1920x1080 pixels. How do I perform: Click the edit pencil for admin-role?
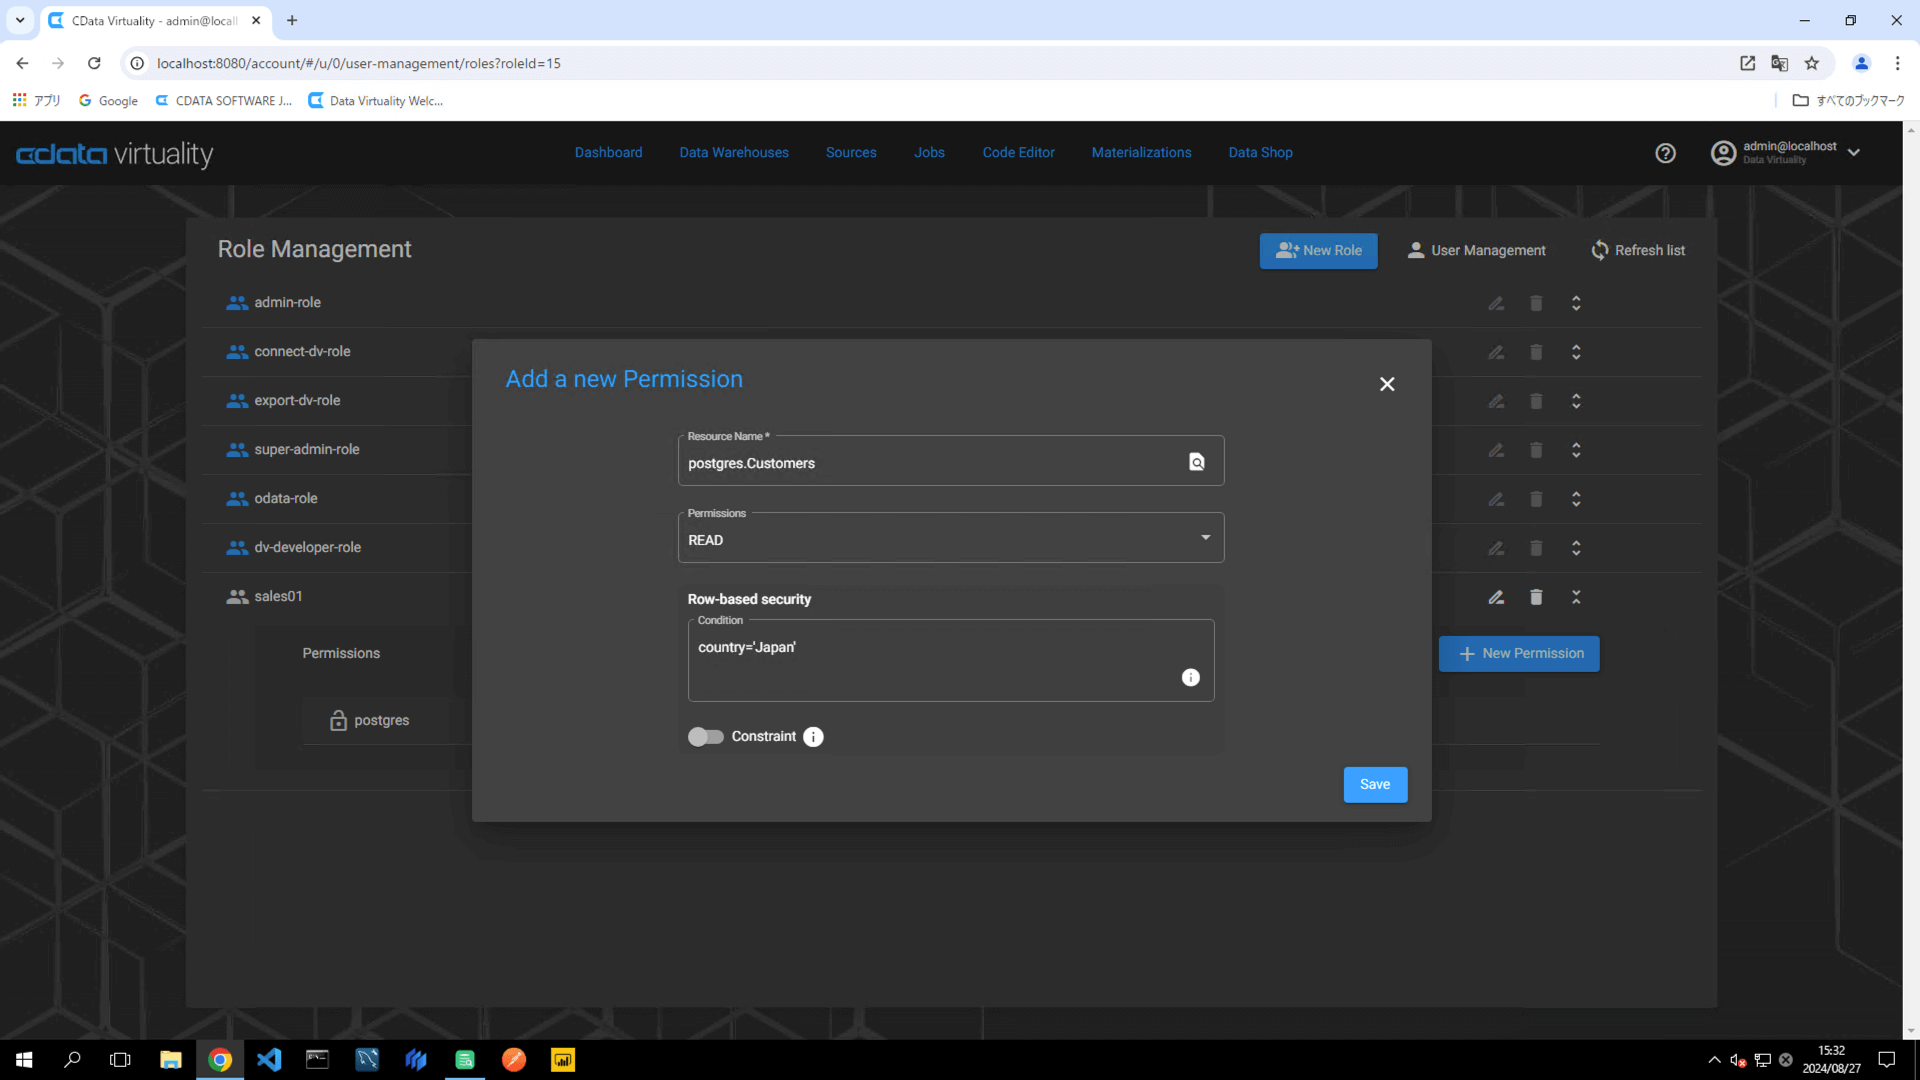pyautogui.click(x=1496, y=303)
